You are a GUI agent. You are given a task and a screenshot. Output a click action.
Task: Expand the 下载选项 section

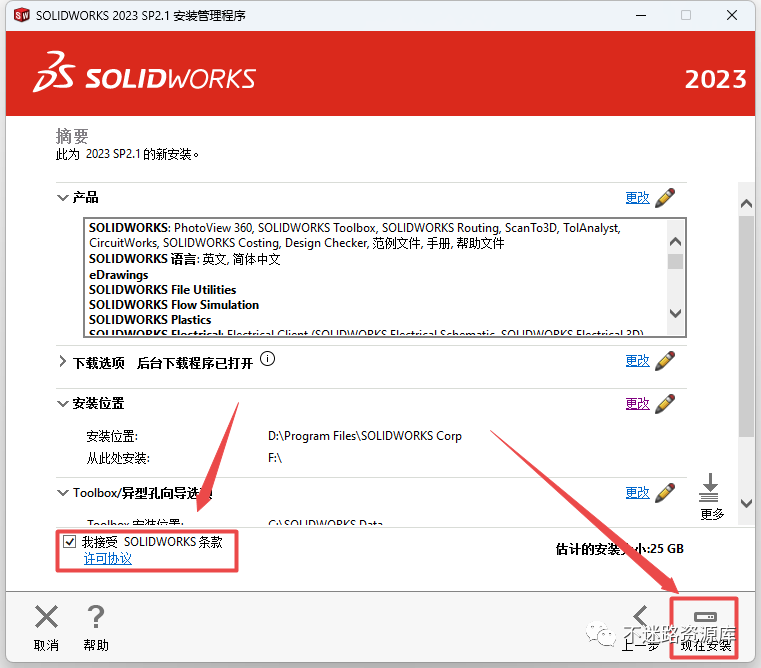(x=63, y=361)
